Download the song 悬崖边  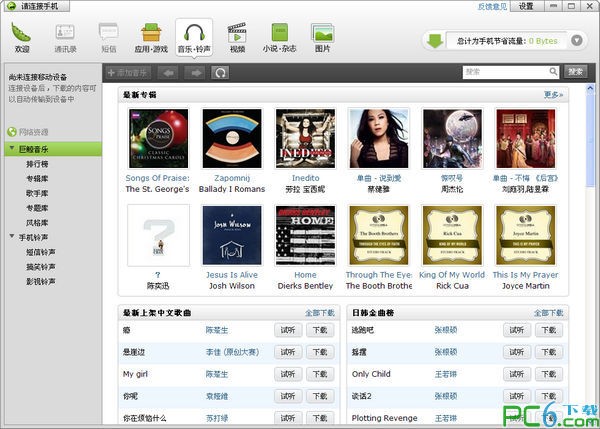click(320, 352)
